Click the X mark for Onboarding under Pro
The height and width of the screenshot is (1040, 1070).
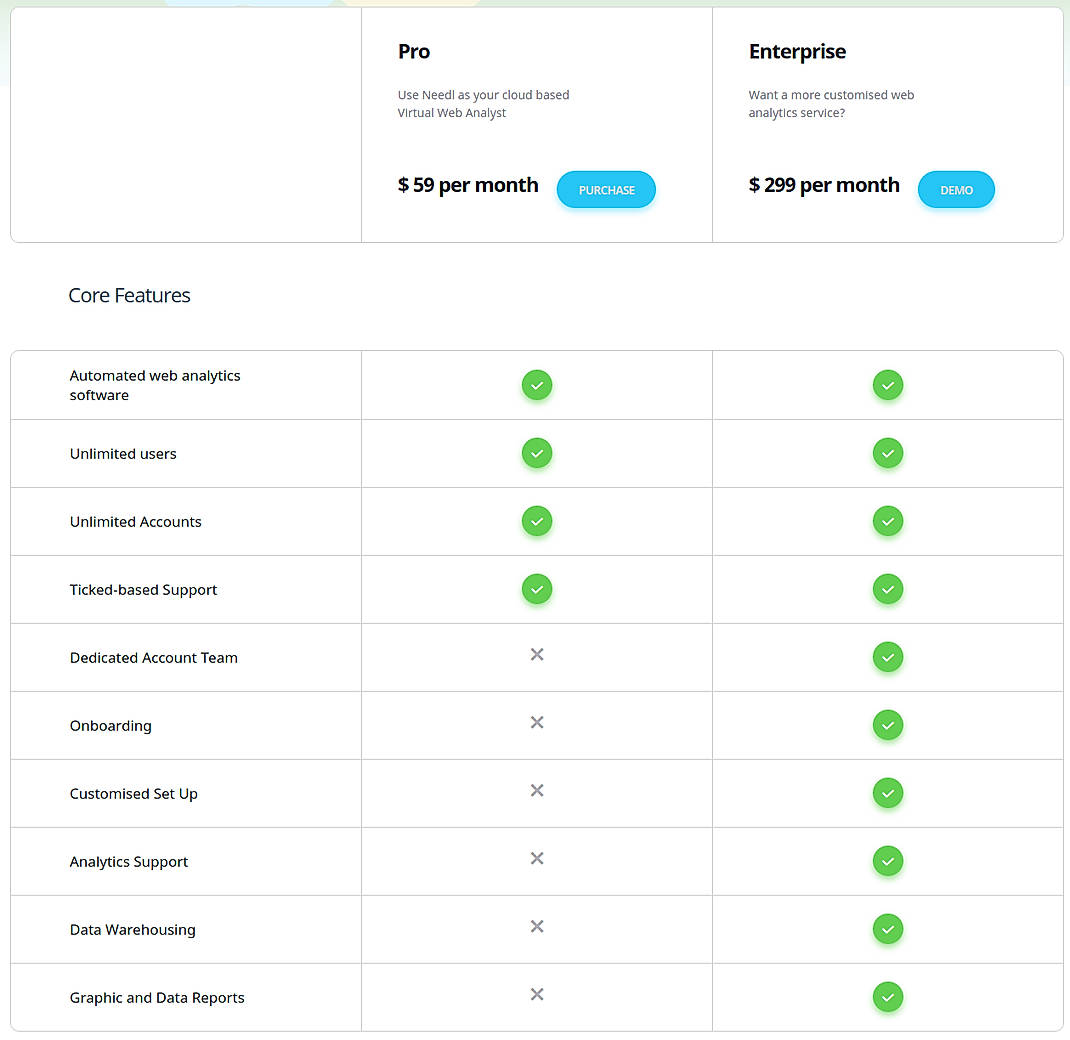click(537, 722)
